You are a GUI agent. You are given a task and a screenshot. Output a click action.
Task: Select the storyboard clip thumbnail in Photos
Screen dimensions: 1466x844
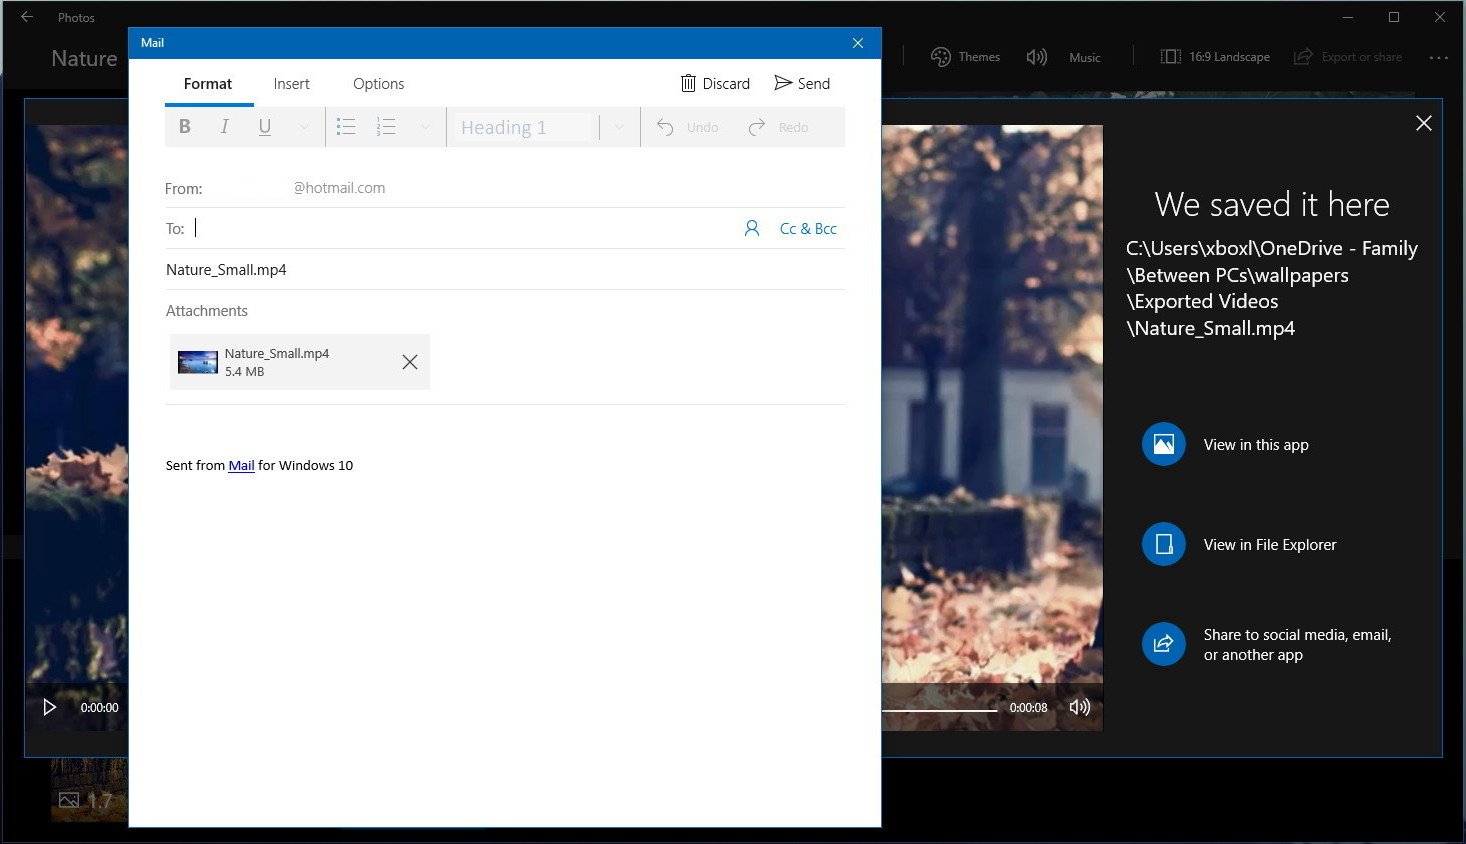tap(89, 790)
